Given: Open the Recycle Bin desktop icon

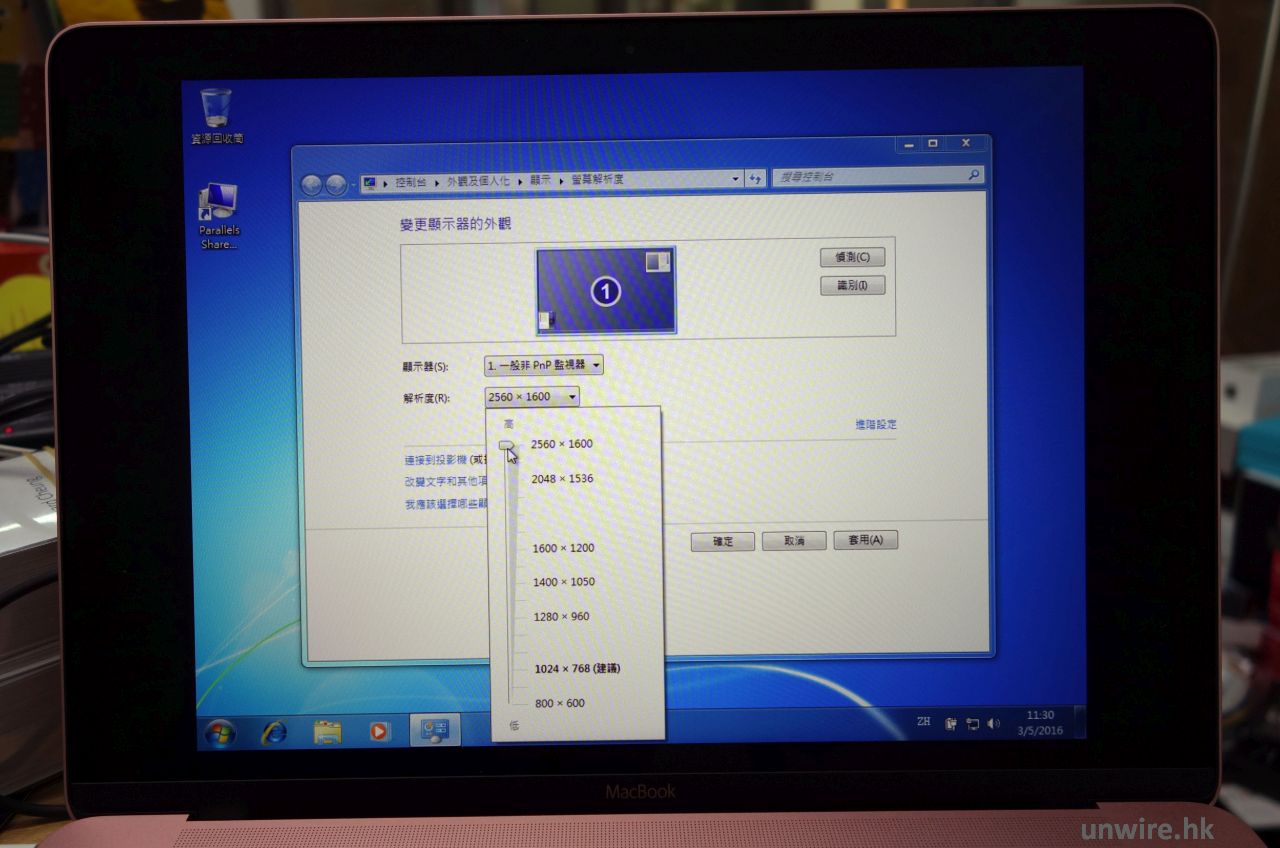Looking at the screenshot, I should 216,109.
